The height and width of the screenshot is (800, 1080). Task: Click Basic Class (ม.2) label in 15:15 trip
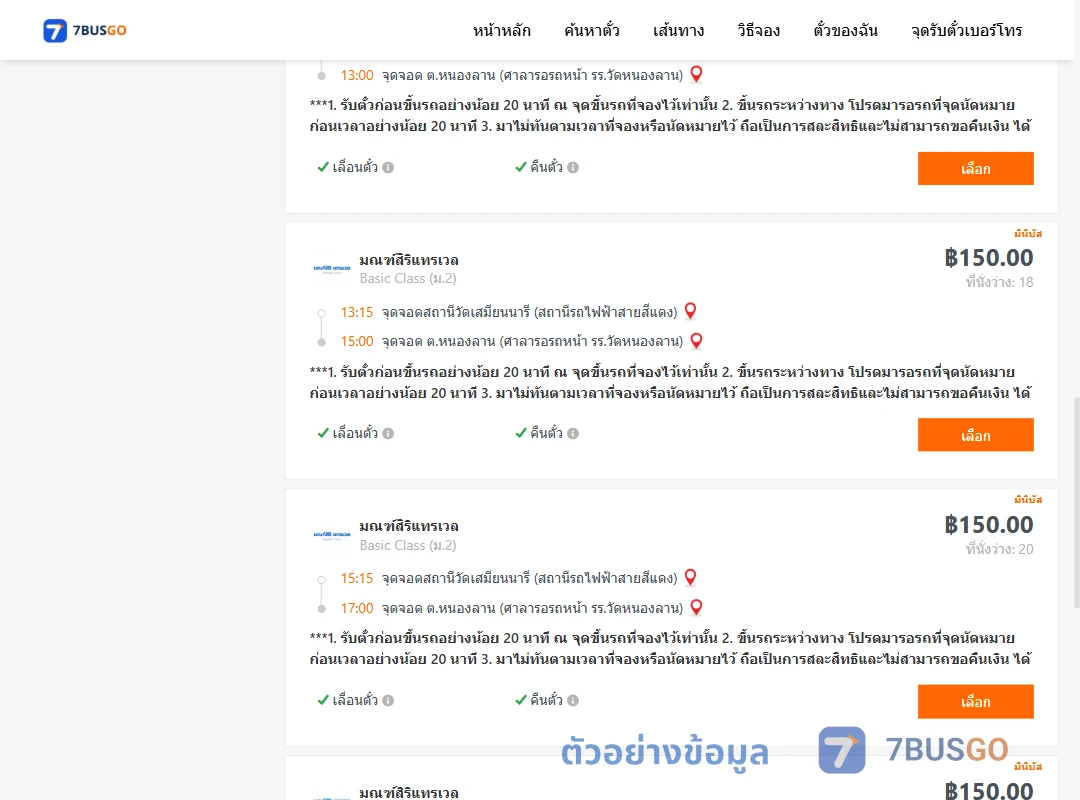408,545
